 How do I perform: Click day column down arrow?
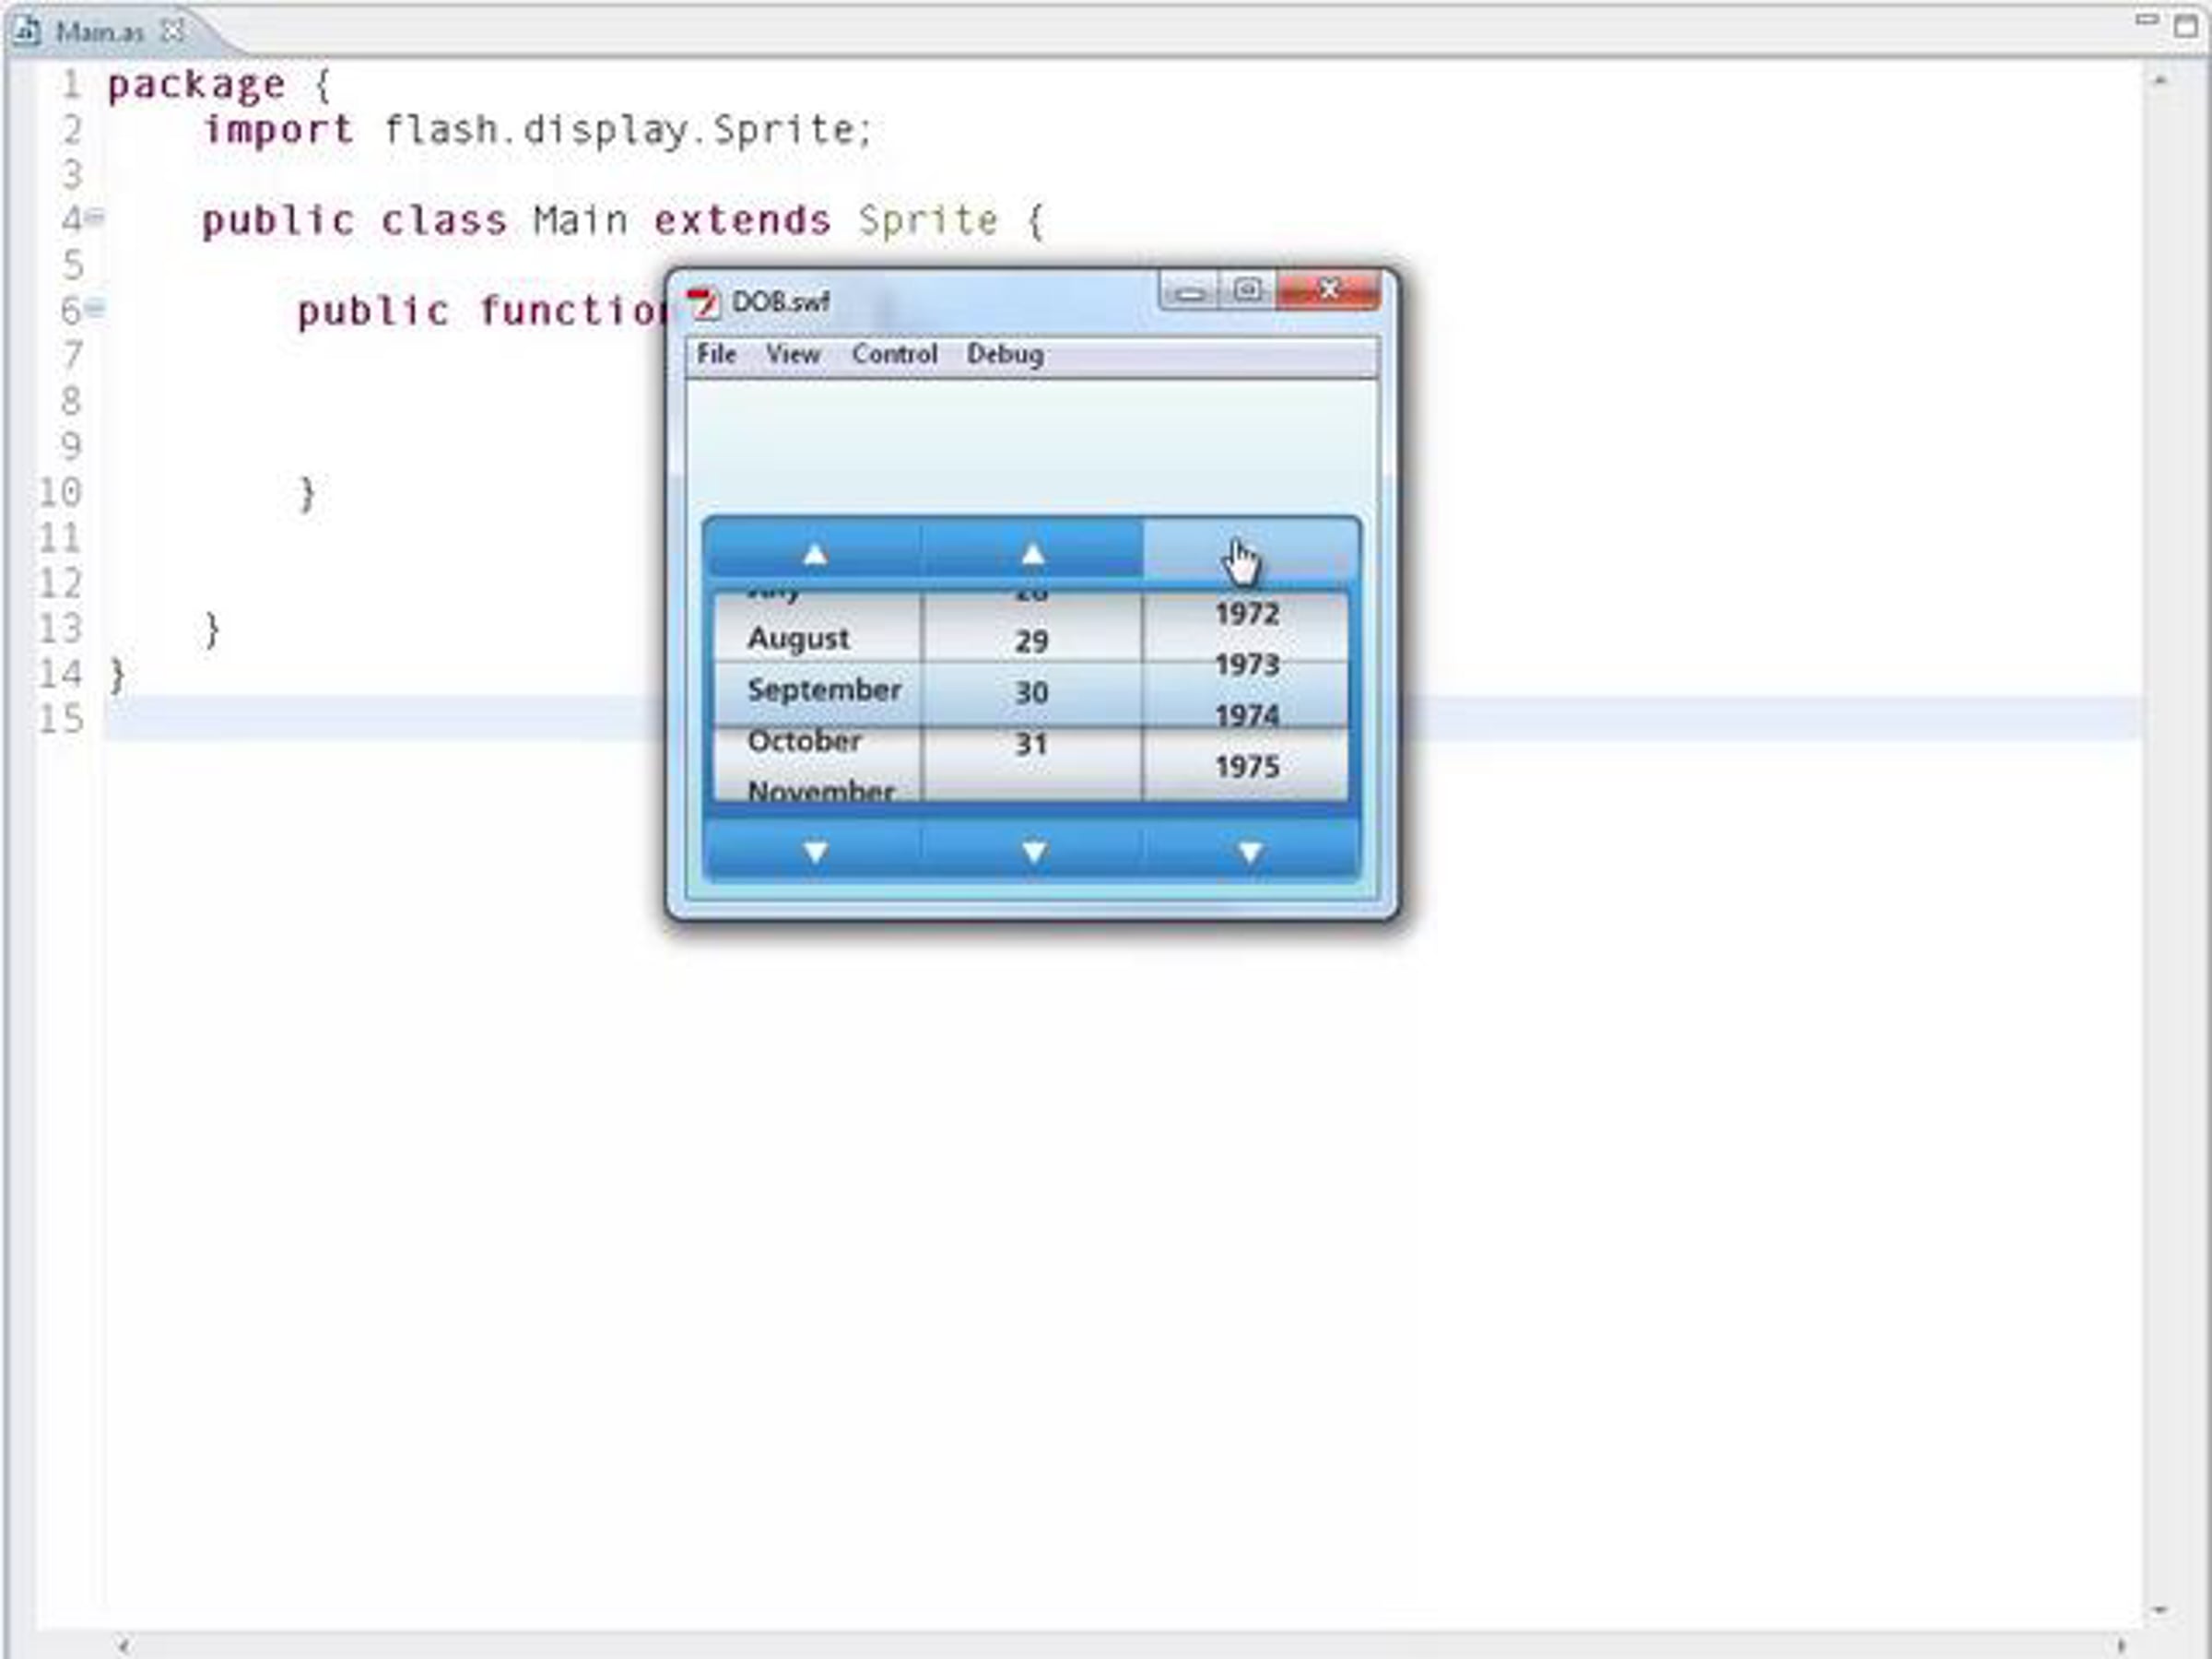pos(1034,852)
